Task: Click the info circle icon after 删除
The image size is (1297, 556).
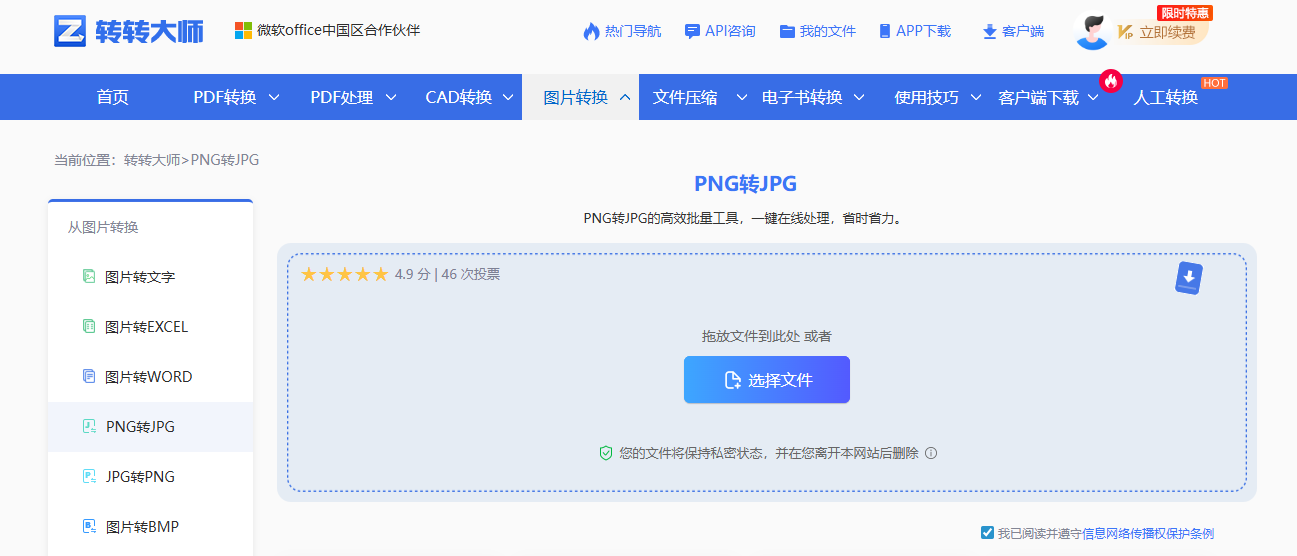Action: coord(931,453)
